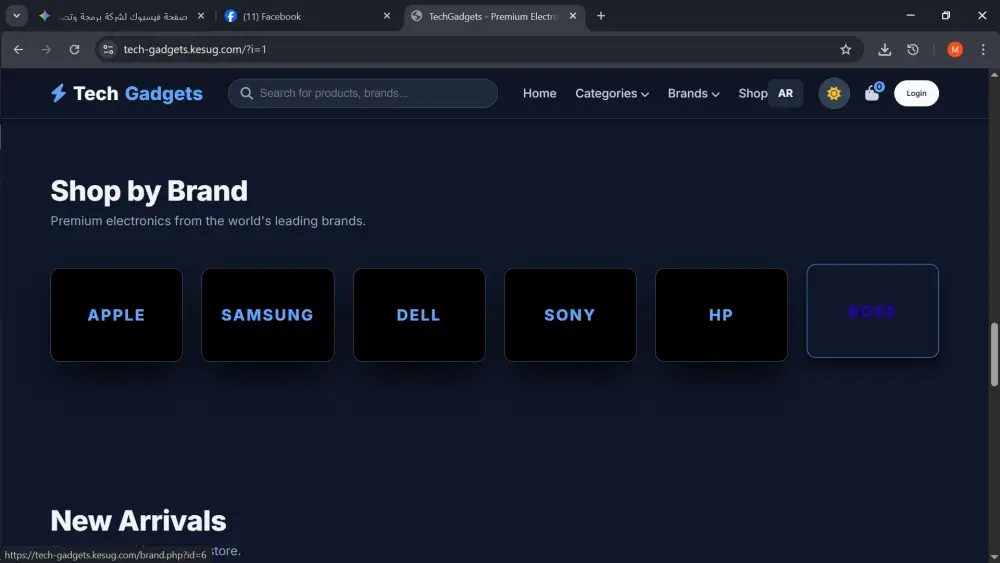The width and height of the screenshot is (1000, 563).
Task: Click the scrollbar up arrow
Action: (x=994, y=75)
